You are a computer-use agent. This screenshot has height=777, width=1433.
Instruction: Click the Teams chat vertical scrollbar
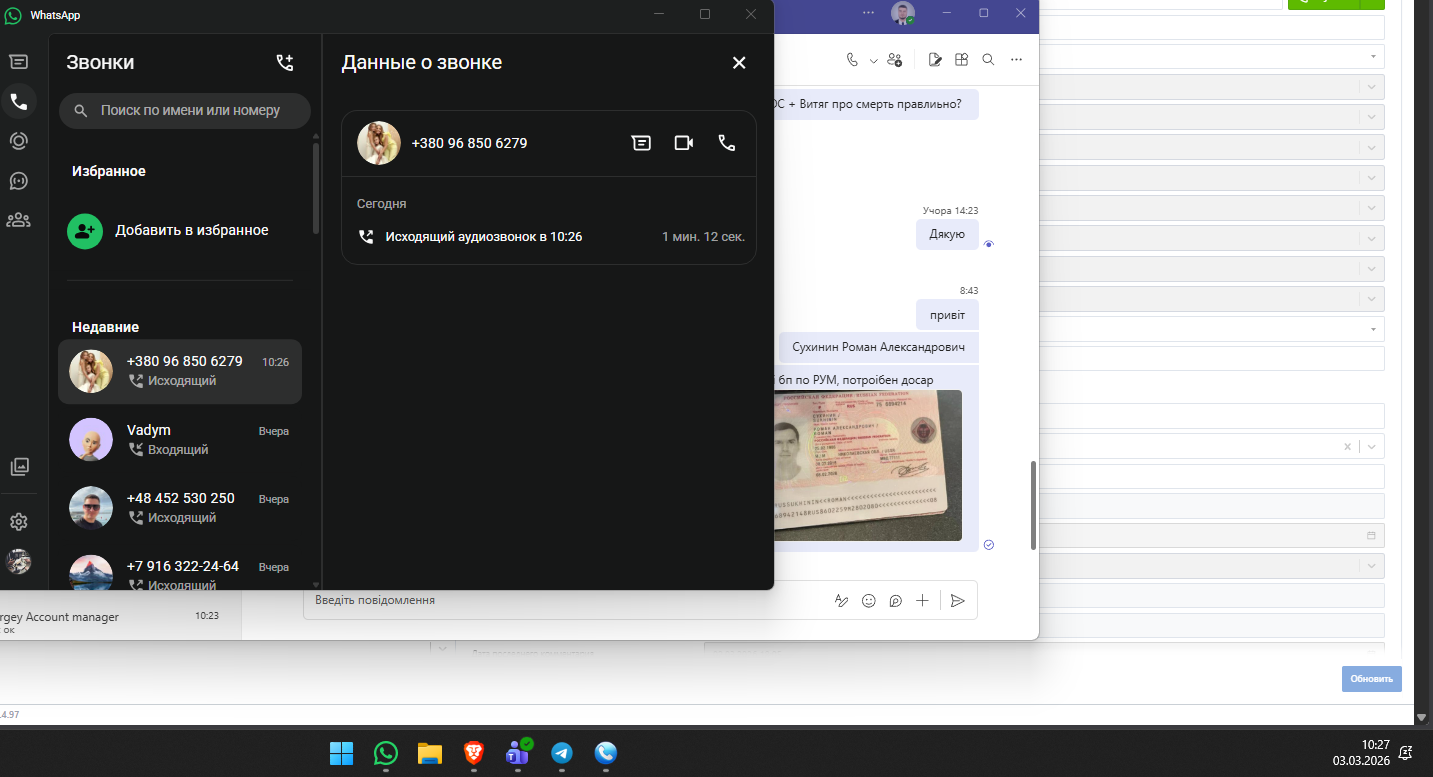point(1033,505)
